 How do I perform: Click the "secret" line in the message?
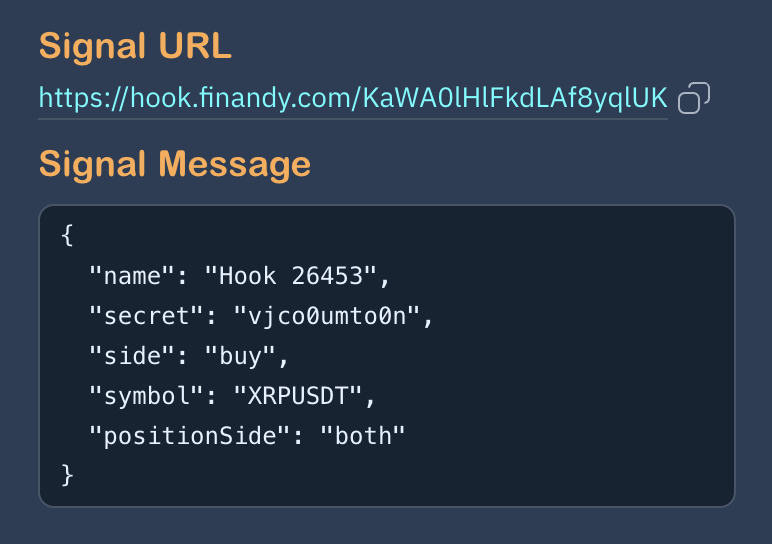tap(261, 316)
